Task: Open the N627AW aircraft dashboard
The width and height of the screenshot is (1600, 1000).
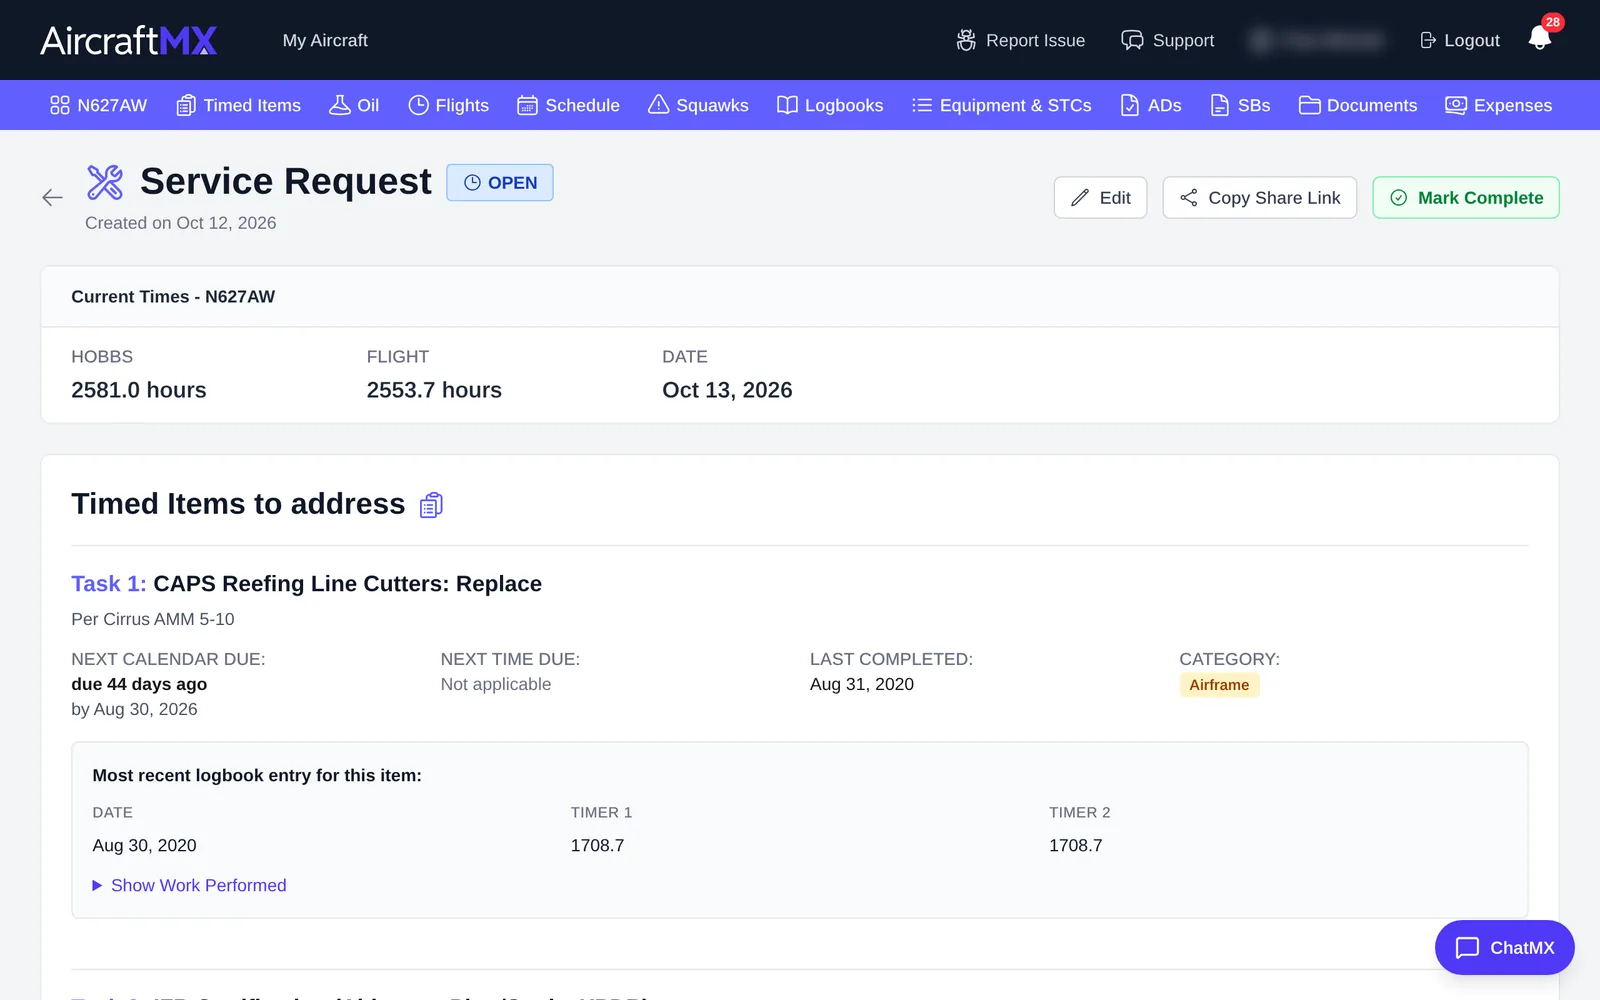Action: coord(99,105)
